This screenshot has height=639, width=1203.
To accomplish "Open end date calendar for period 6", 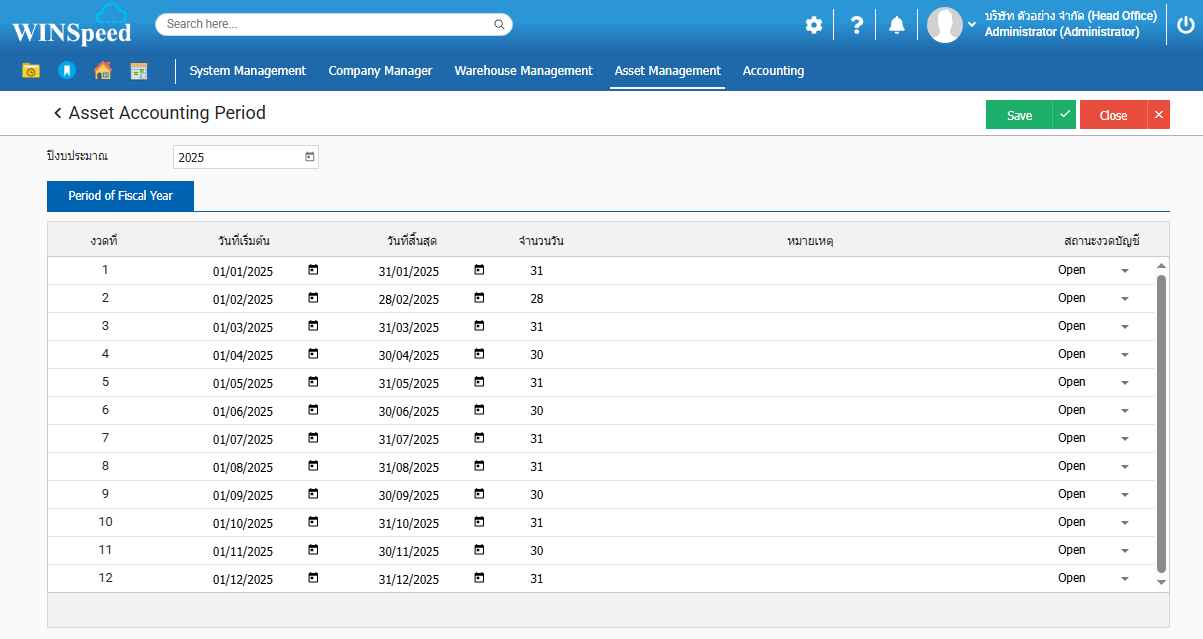I will point(479,410).
